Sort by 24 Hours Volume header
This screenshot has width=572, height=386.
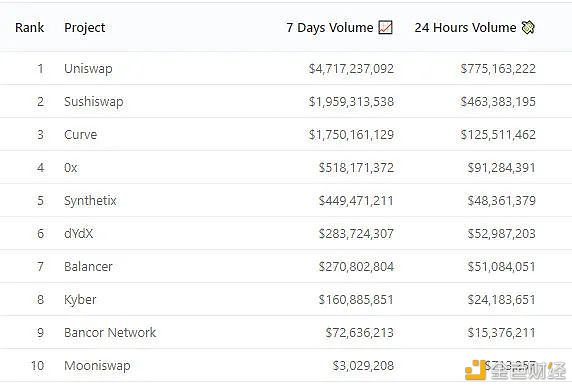[x=465, y=27]
